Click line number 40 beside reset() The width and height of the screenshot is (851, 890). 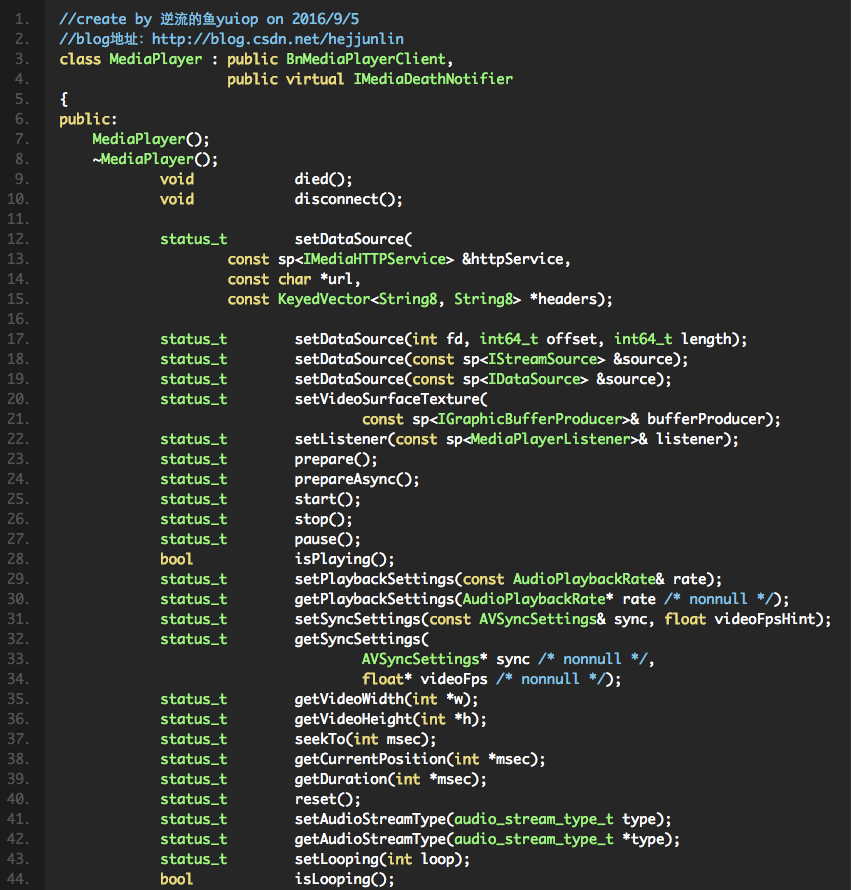[x=21, y=799]
